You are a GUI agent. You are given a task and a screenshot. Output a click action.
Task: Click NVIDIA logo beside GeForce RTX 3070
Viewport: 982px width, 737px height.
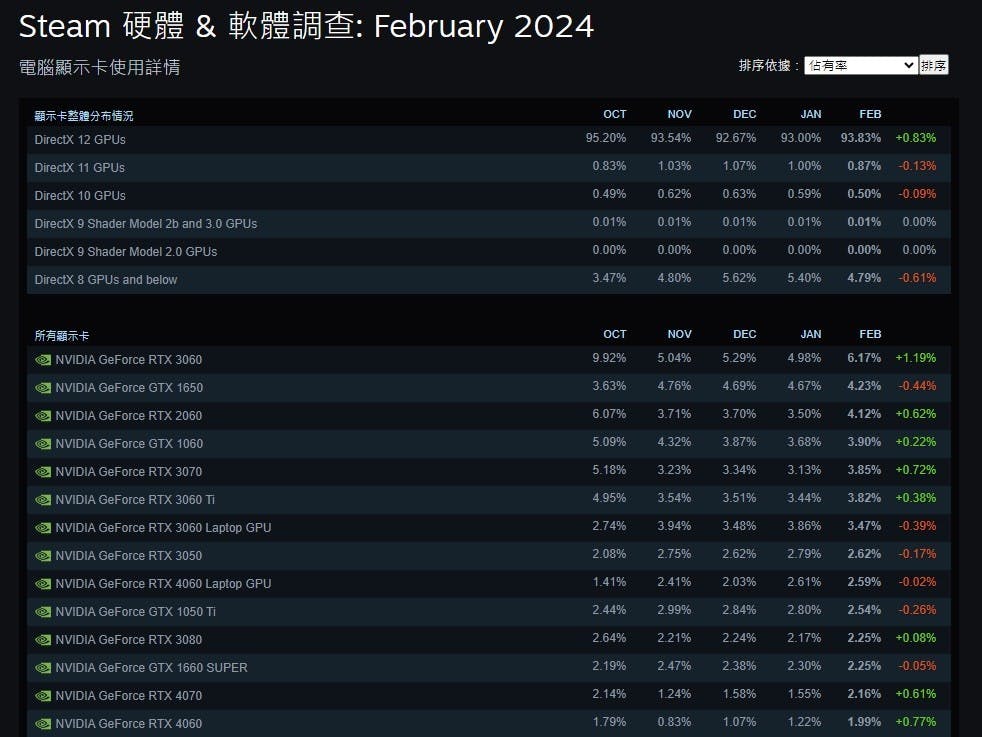point(43,472)
